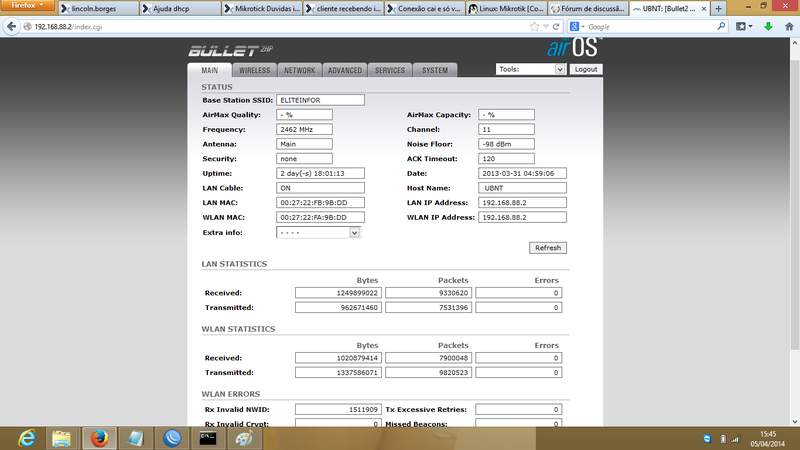The width and height of the screenshot is (800, 450).
Task: Switch to the Conexão cai browser tab
Action: pyautogui.click(x=425, y=9)
